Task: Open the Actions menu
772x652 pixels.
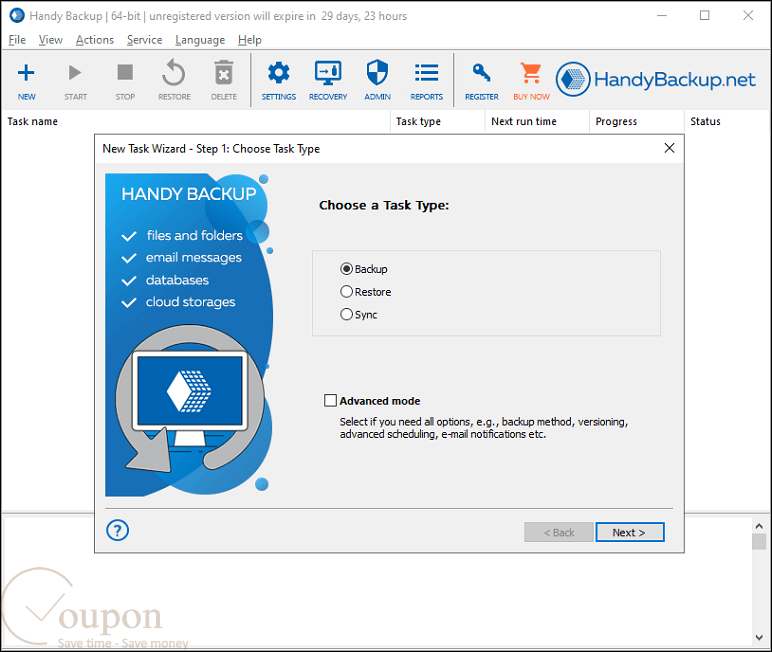Action: tap(95, 40)
